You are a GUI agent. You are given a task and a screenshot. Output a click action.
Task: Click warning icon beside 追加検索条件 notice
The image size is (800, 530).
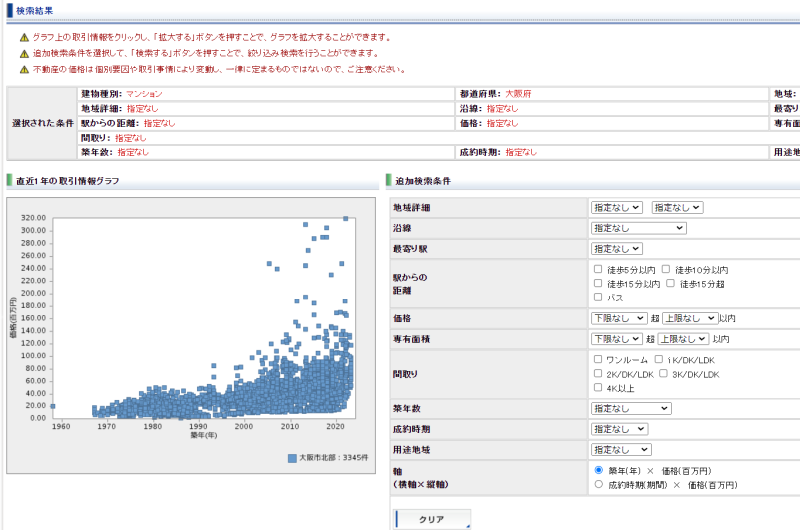point(24,53)
